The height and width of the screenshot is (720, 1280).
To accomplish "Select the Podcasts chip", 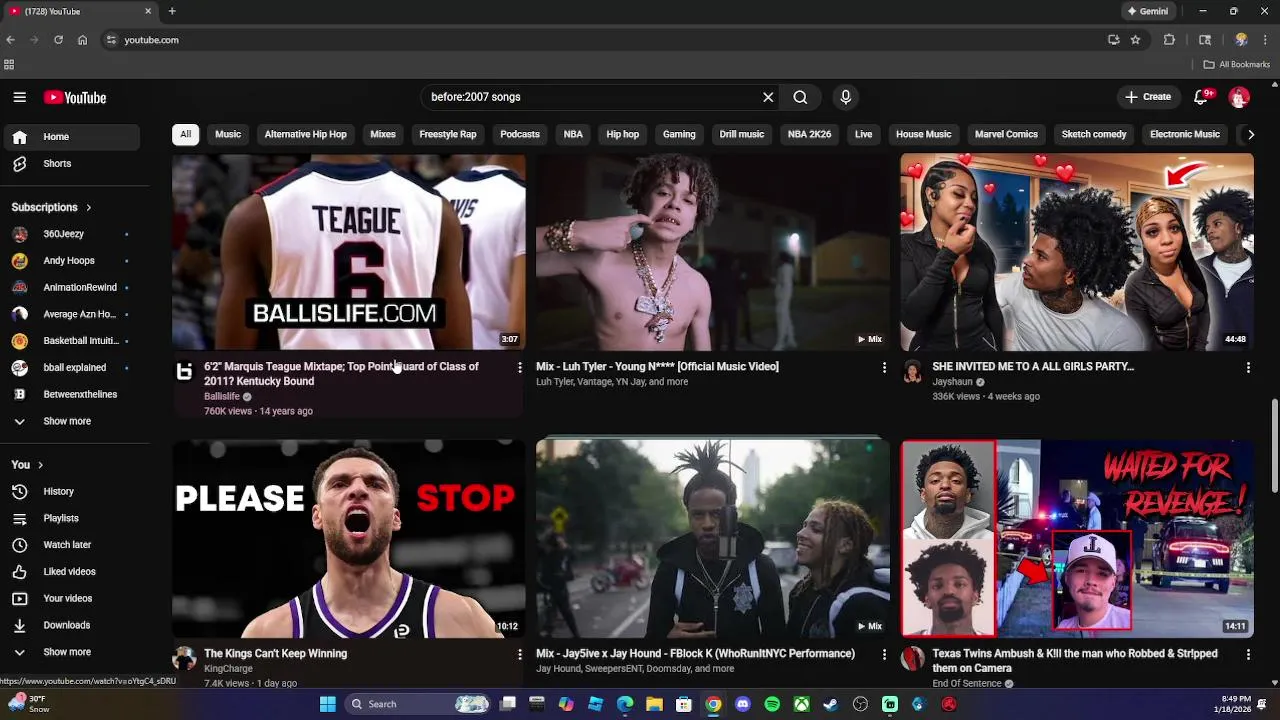I will click(520, 134).
